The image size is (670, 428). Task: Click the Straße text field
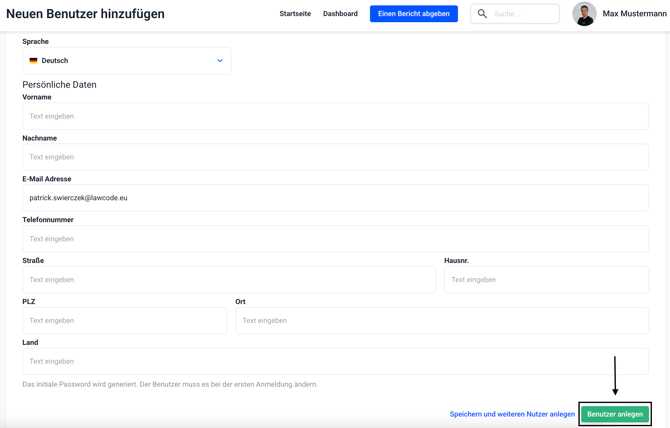[x=229, y=280]
